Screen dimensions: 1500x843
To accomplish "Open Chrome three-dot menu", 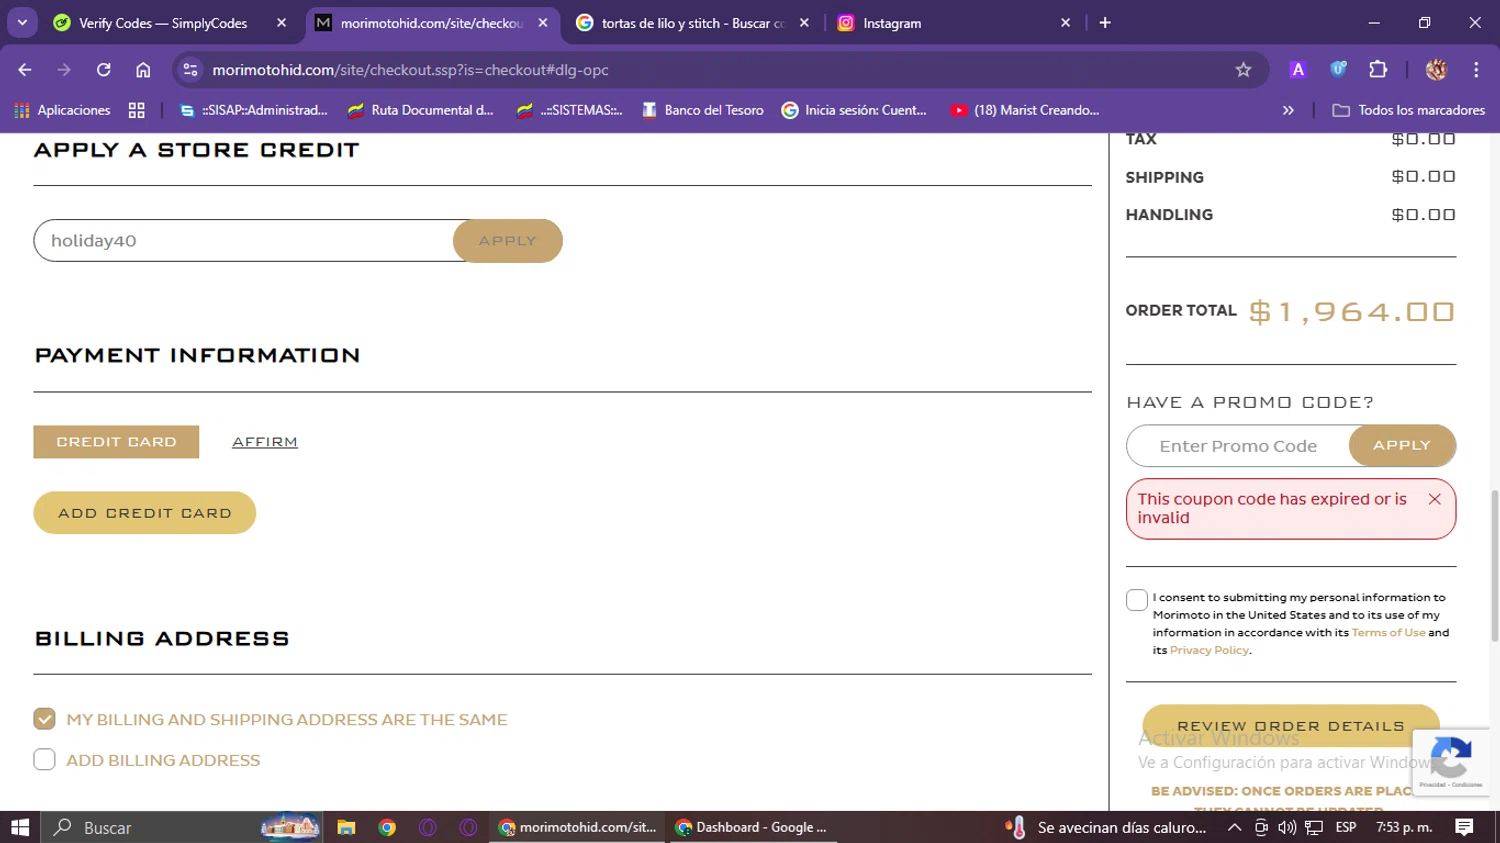I will 1476,70.
